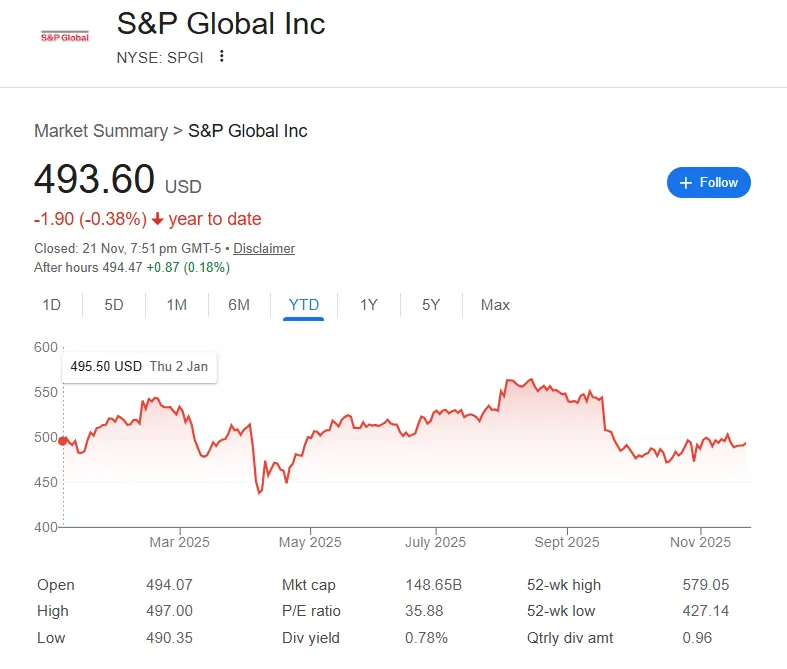Click the Market Summary breadcrumb

click(x=100, y=131)
